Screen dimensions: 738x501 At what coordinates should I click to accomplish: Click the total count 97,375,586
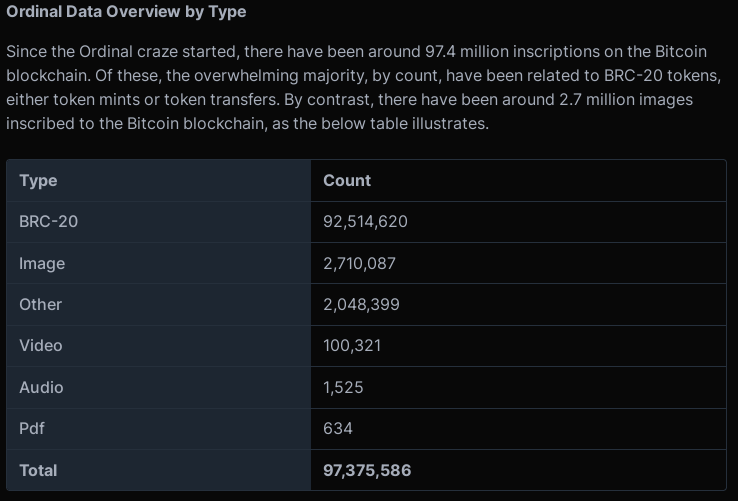[x=367, y=470]
